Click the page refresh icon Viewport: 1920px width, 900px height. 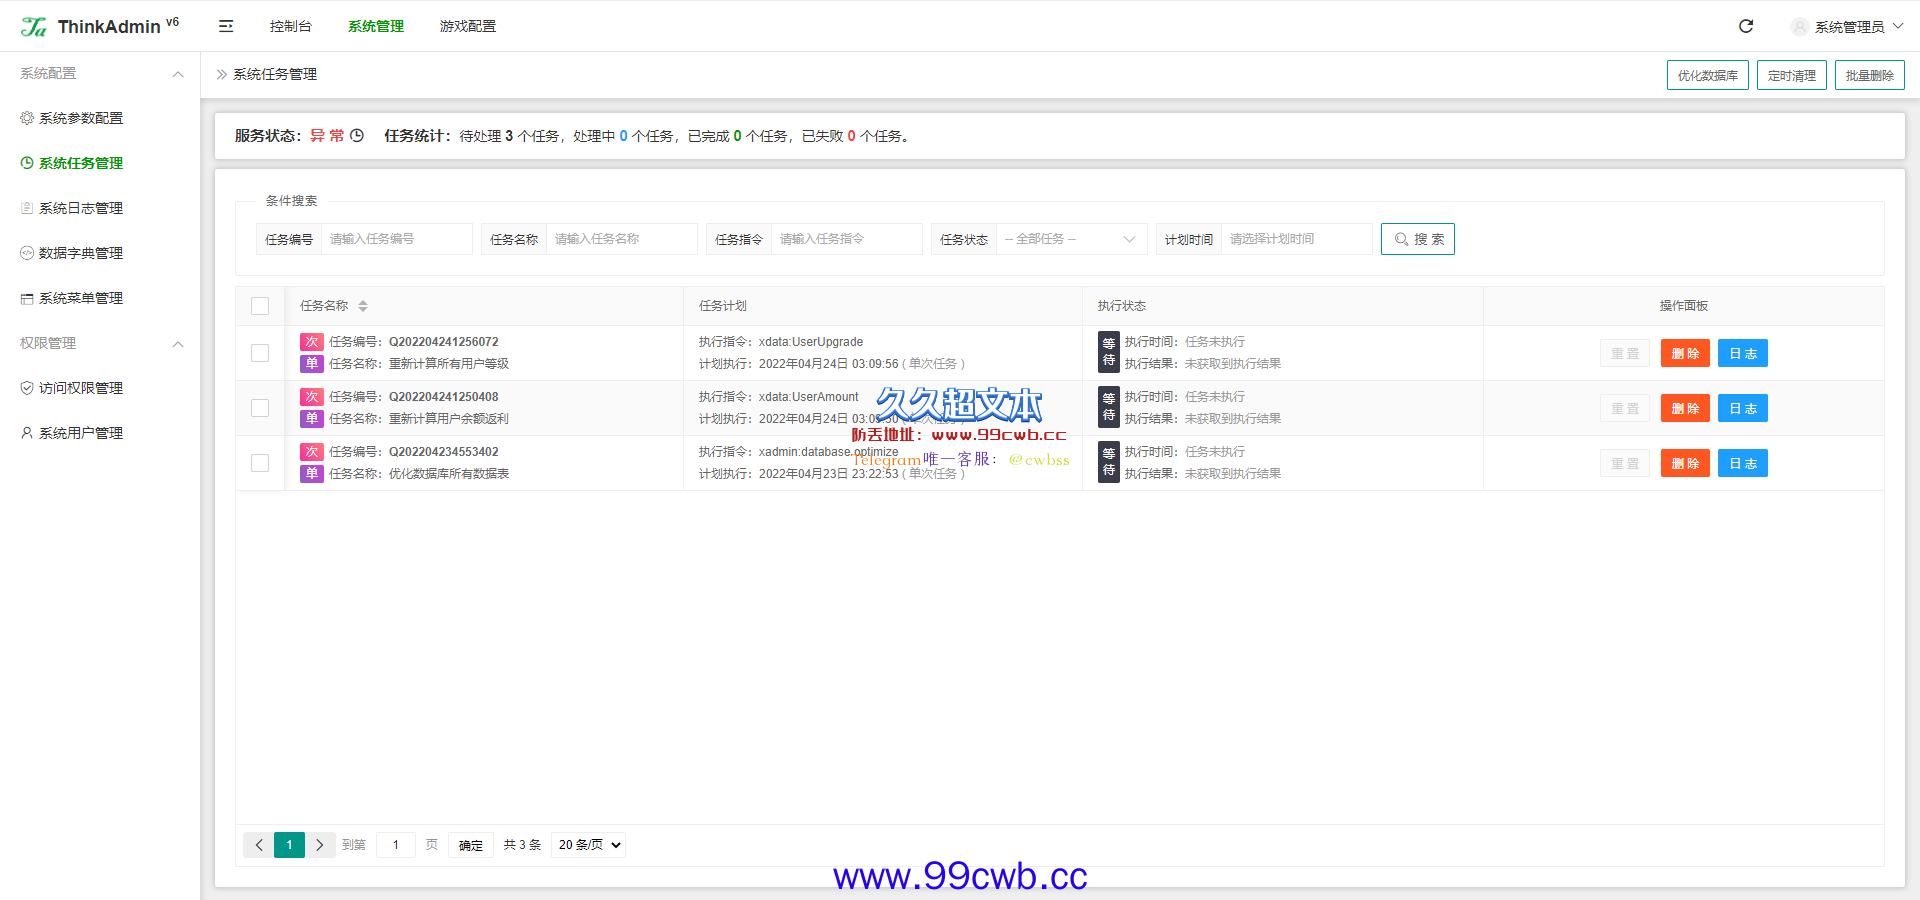(x=1746, y=26)
